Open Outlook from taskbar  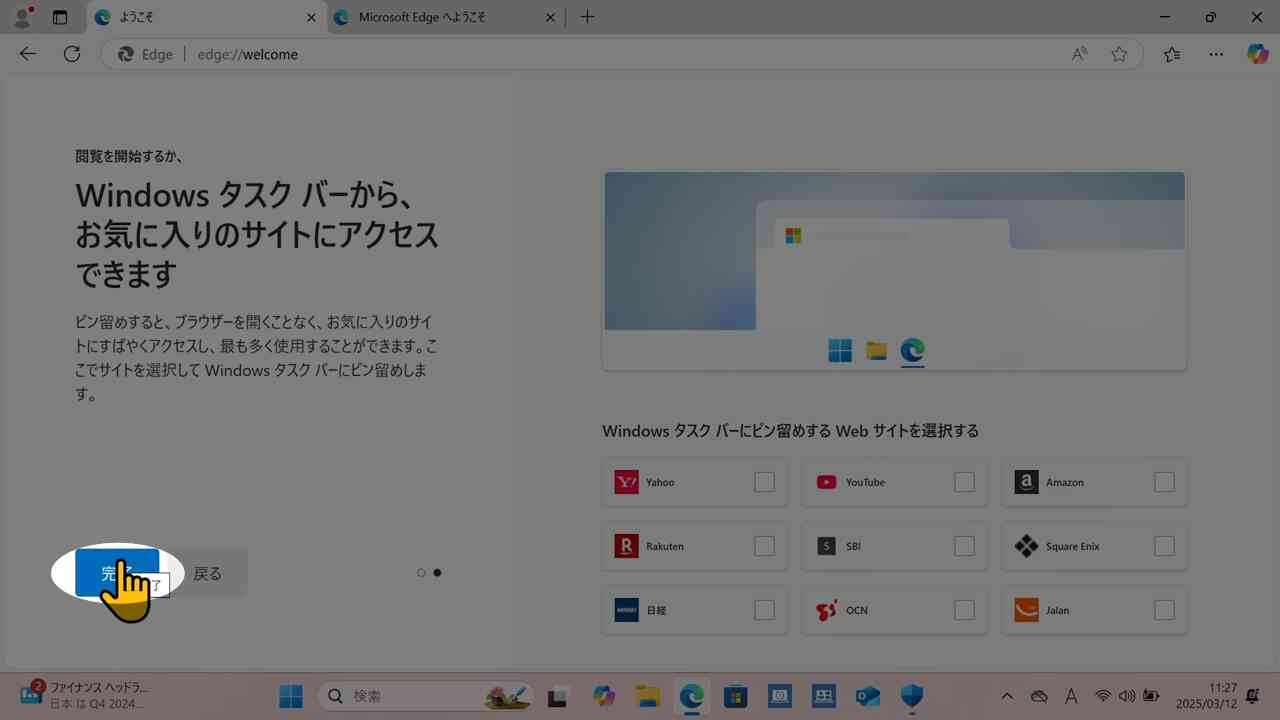pos(868,696)
